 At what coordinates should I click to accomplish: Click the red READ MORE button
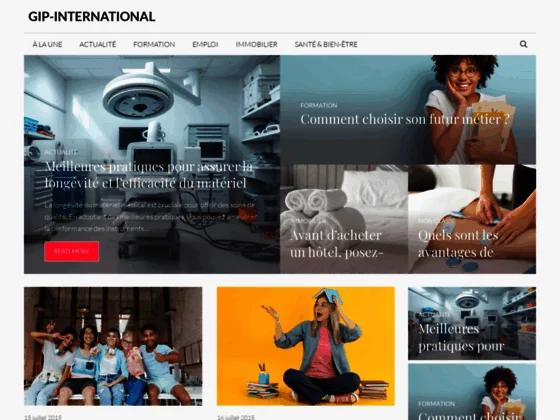(x=71, y=251)
